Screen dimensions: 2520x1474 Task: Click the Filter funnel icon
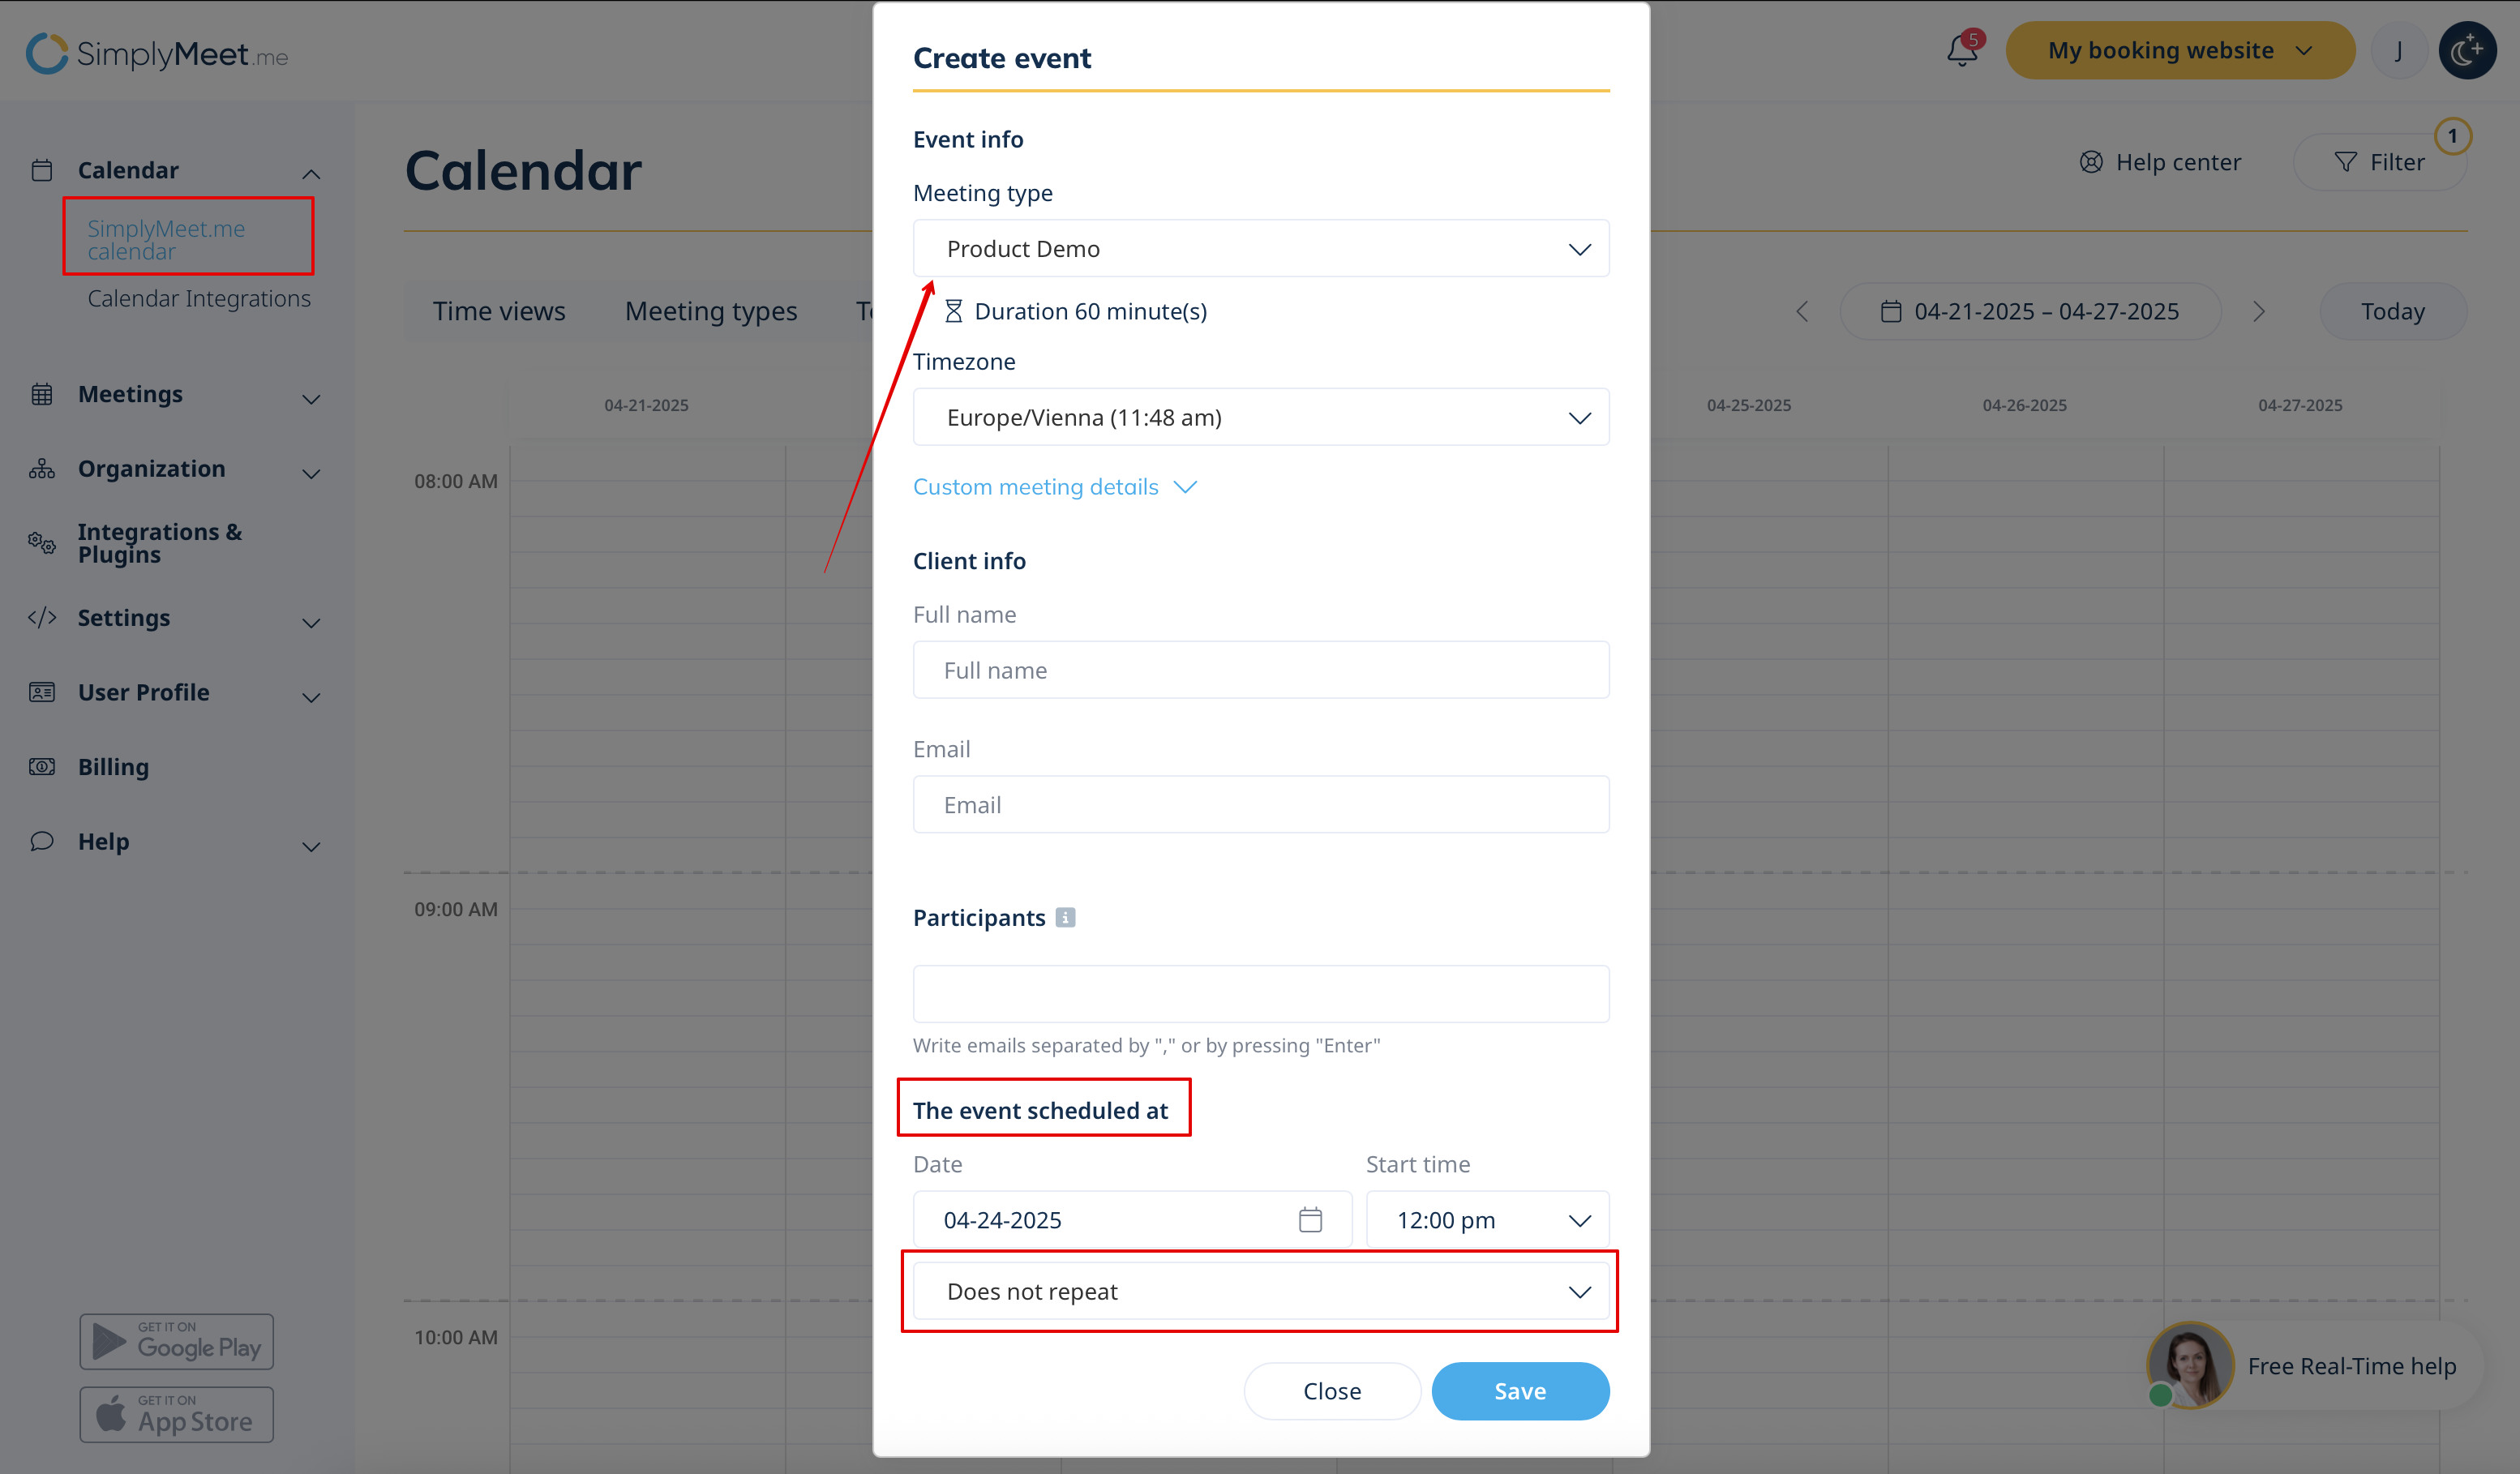point(2345,162)
